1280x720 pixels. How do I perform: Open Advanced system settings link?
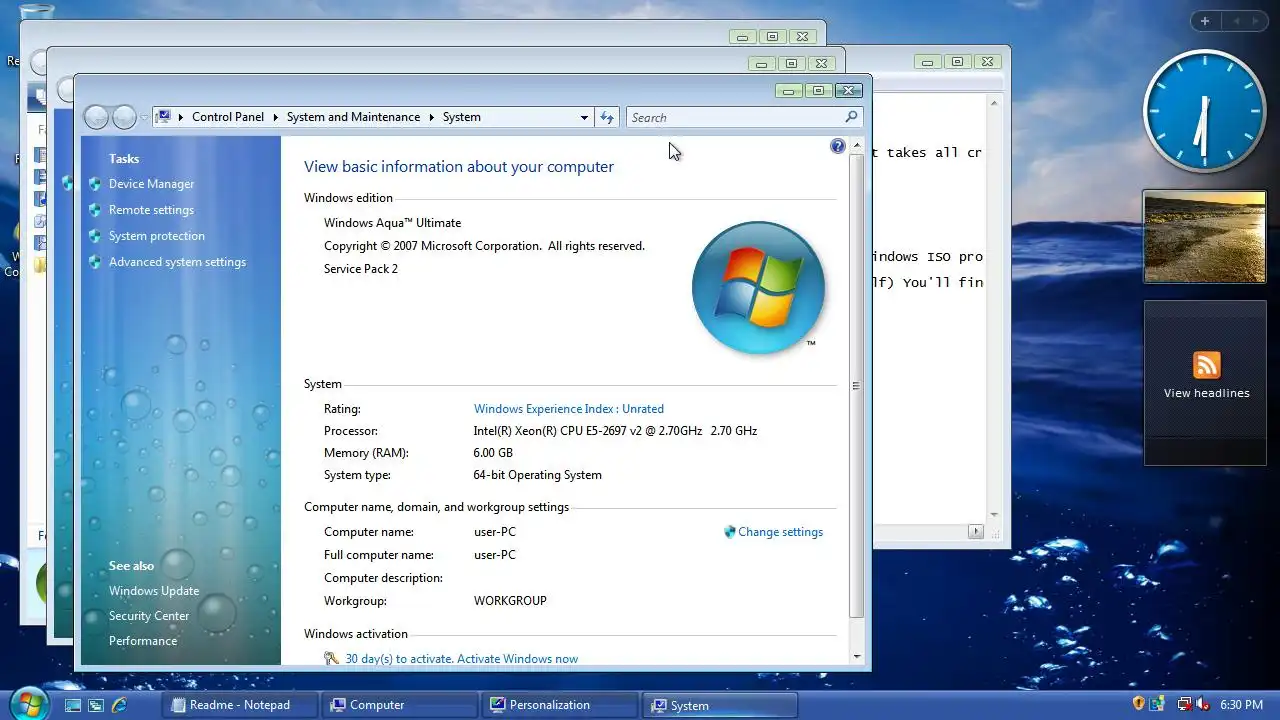(x=177, y=262)
